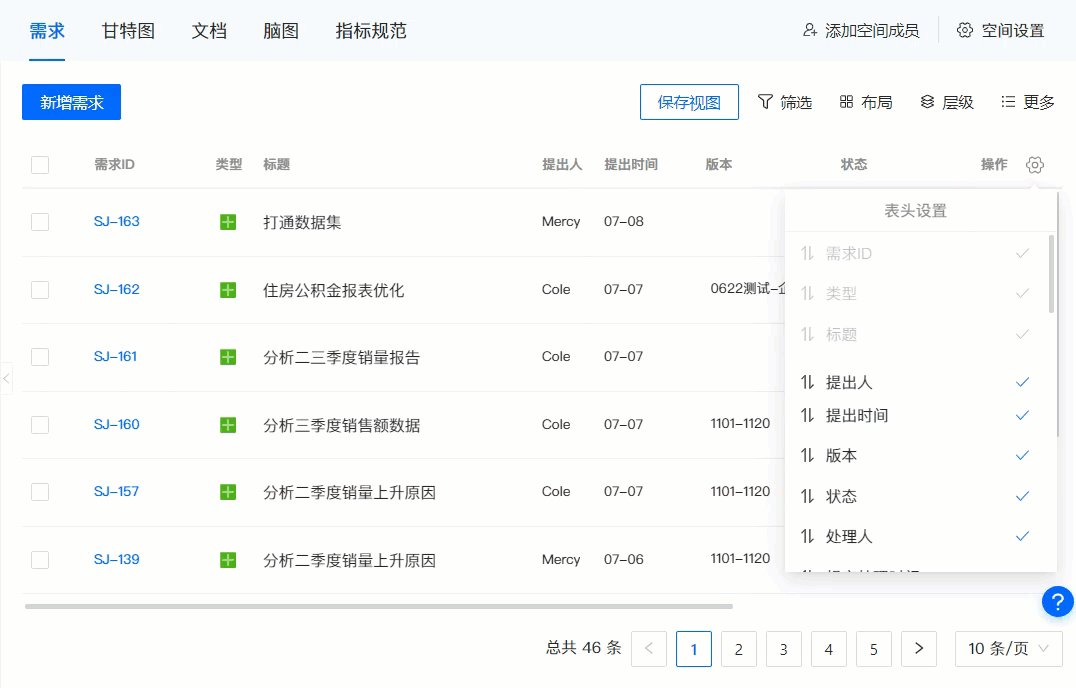Click the filter funnel icon
The image size is (1076, 688).
coord(765,102)
